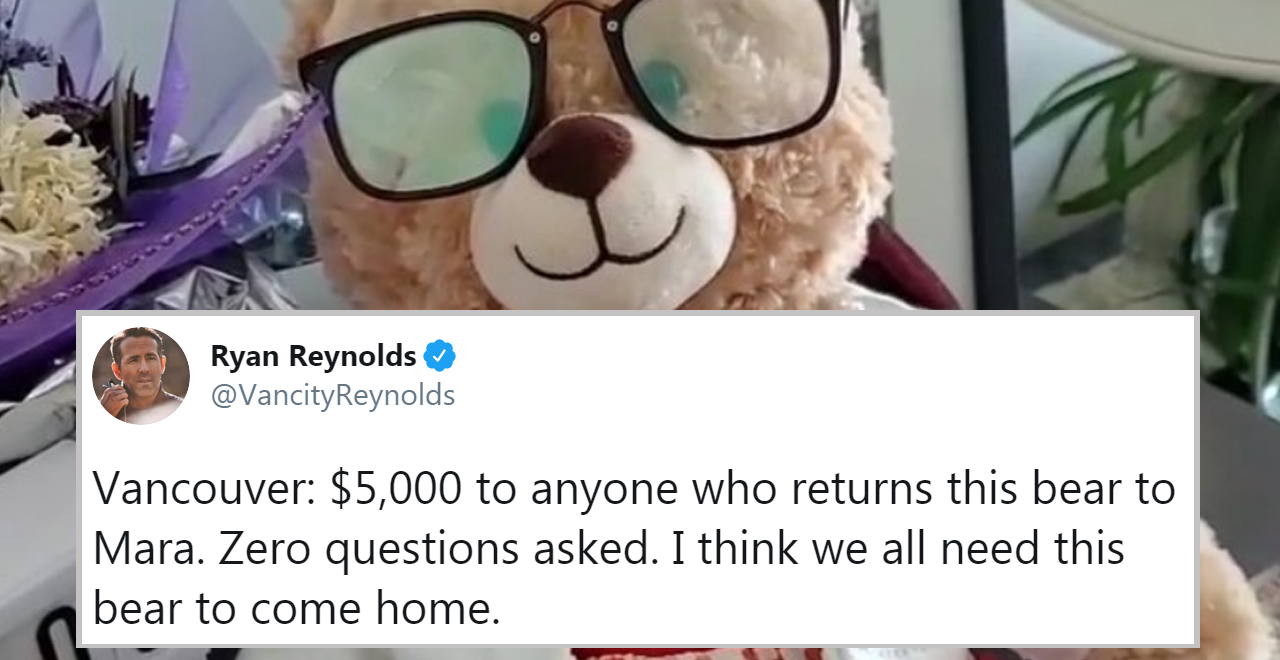Open the @VancityReynolds handle link

[333, 396]
